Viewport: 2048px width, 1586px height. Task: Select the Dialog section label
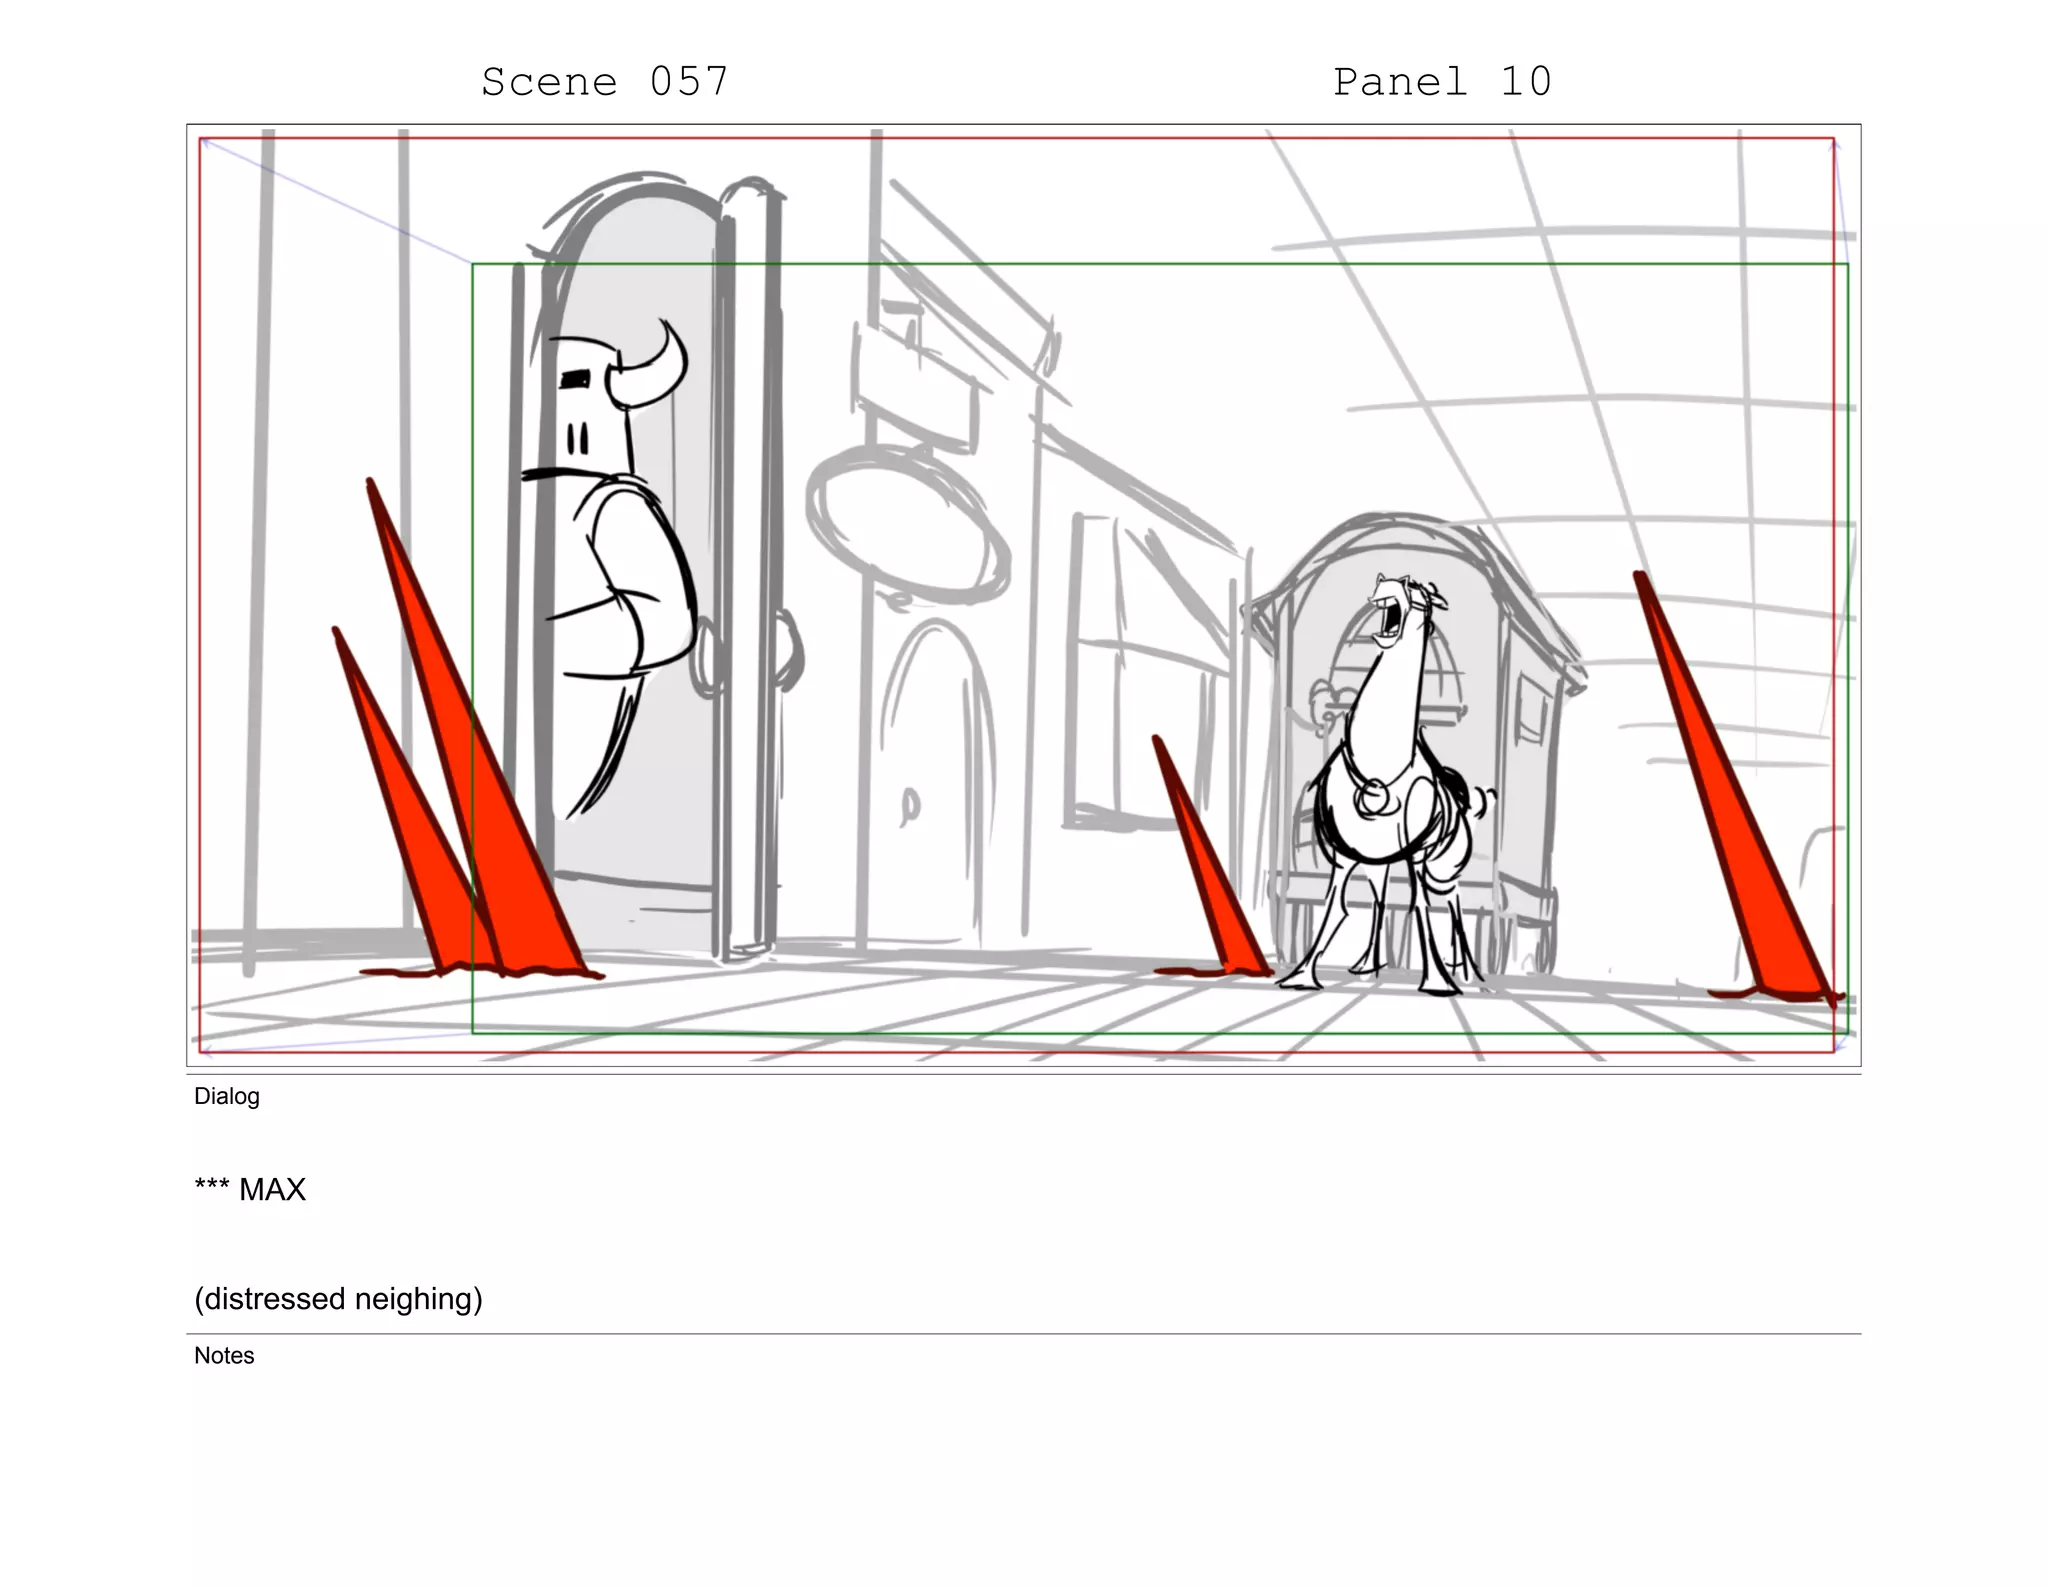(x=227, y=1096)
